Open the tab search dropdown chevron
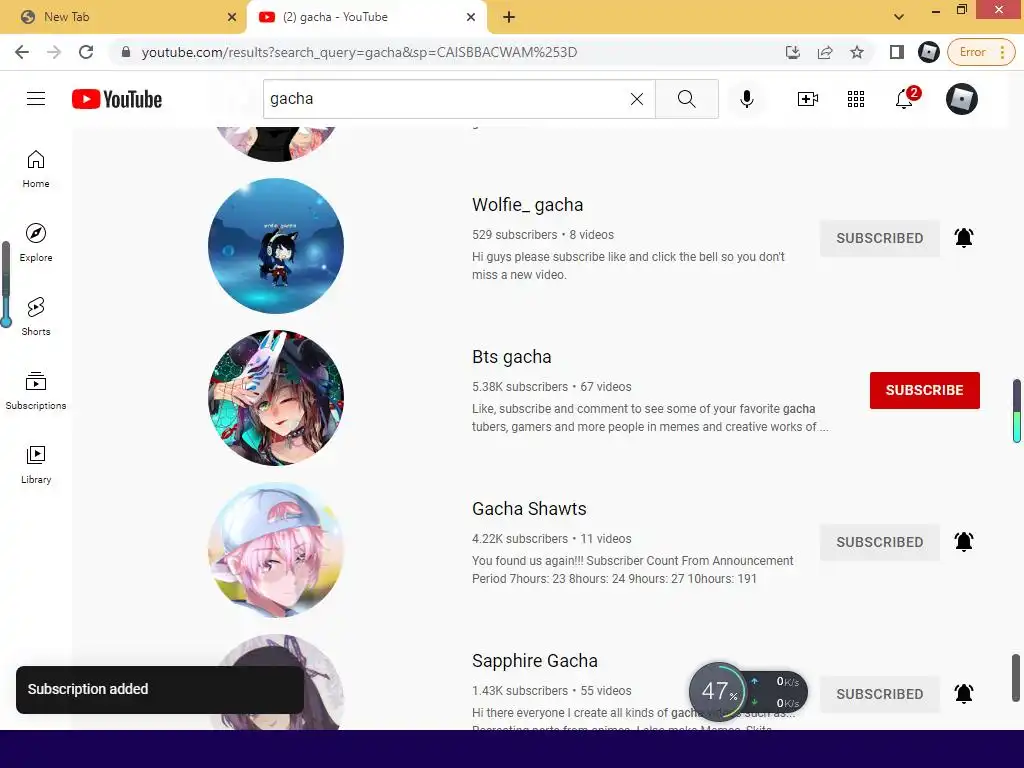1024x768 pixels. point(899,17)
